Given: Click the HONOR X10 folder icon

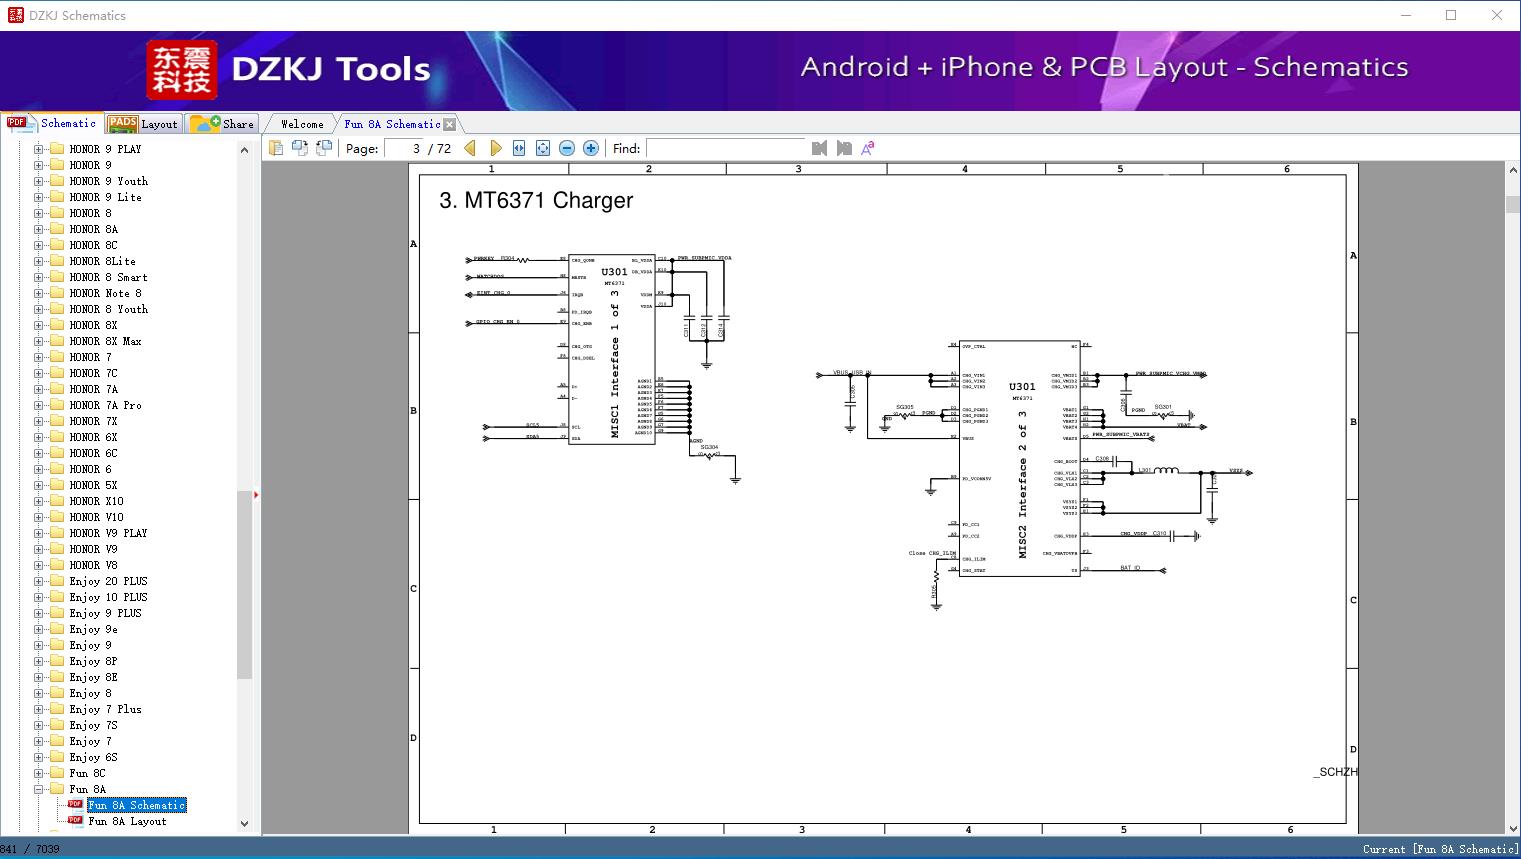Looking at the screenshot, I should coord(57,501).
